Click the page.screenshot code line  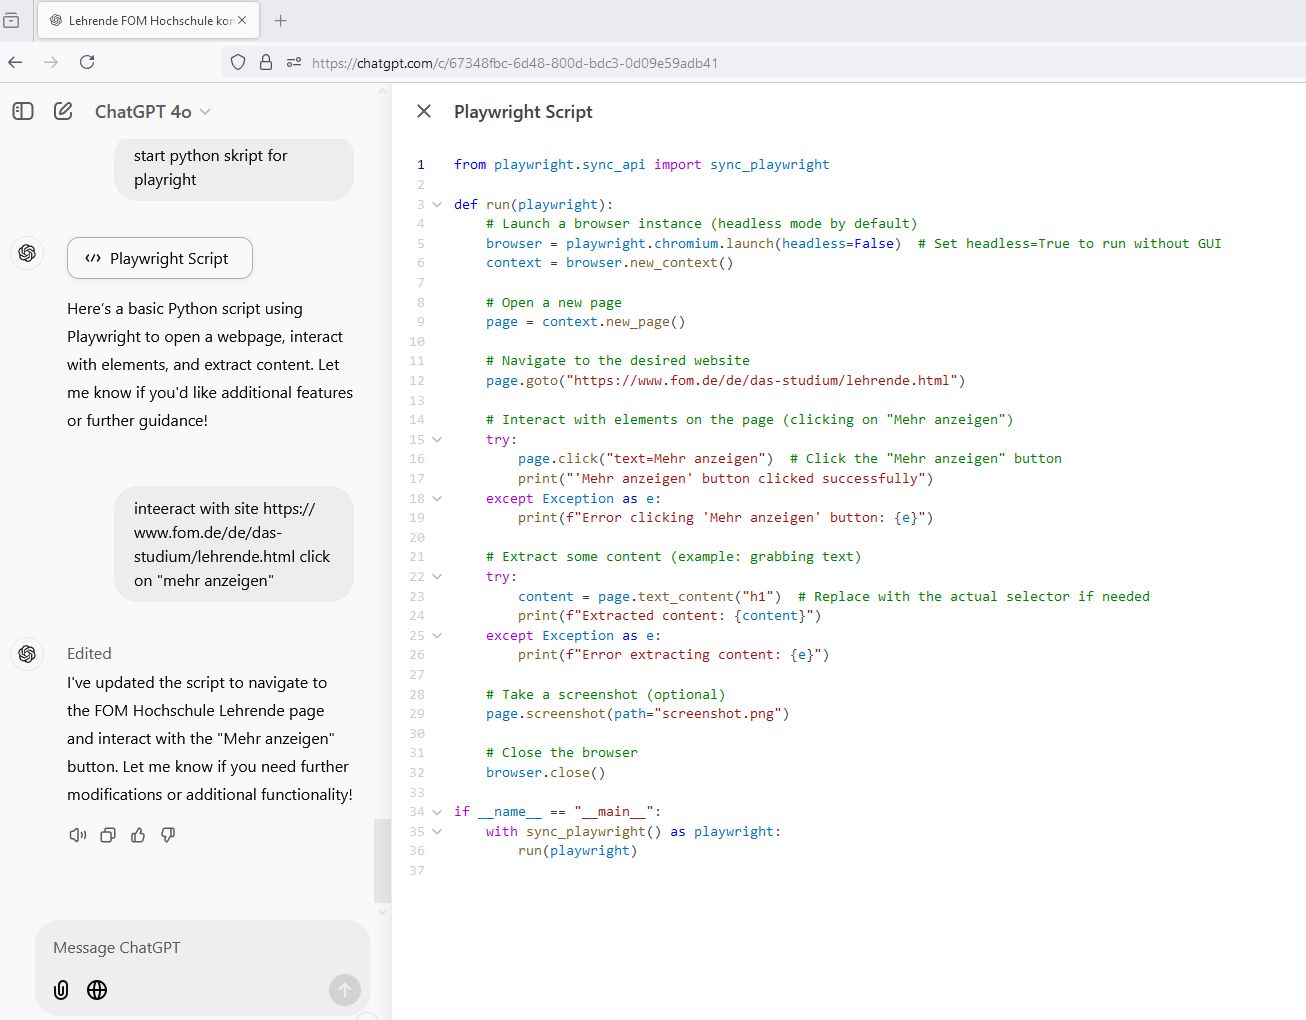point(637,713)
